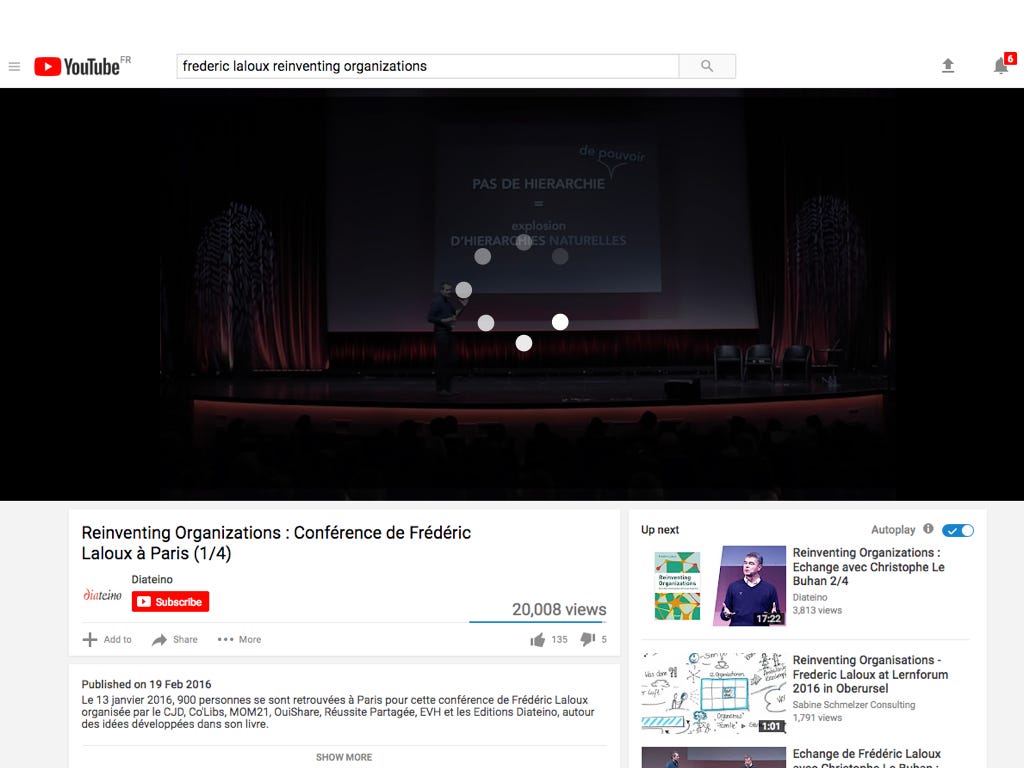Open 'Echange de Frédéric Laloux' video title

click(x=867, y=758)
